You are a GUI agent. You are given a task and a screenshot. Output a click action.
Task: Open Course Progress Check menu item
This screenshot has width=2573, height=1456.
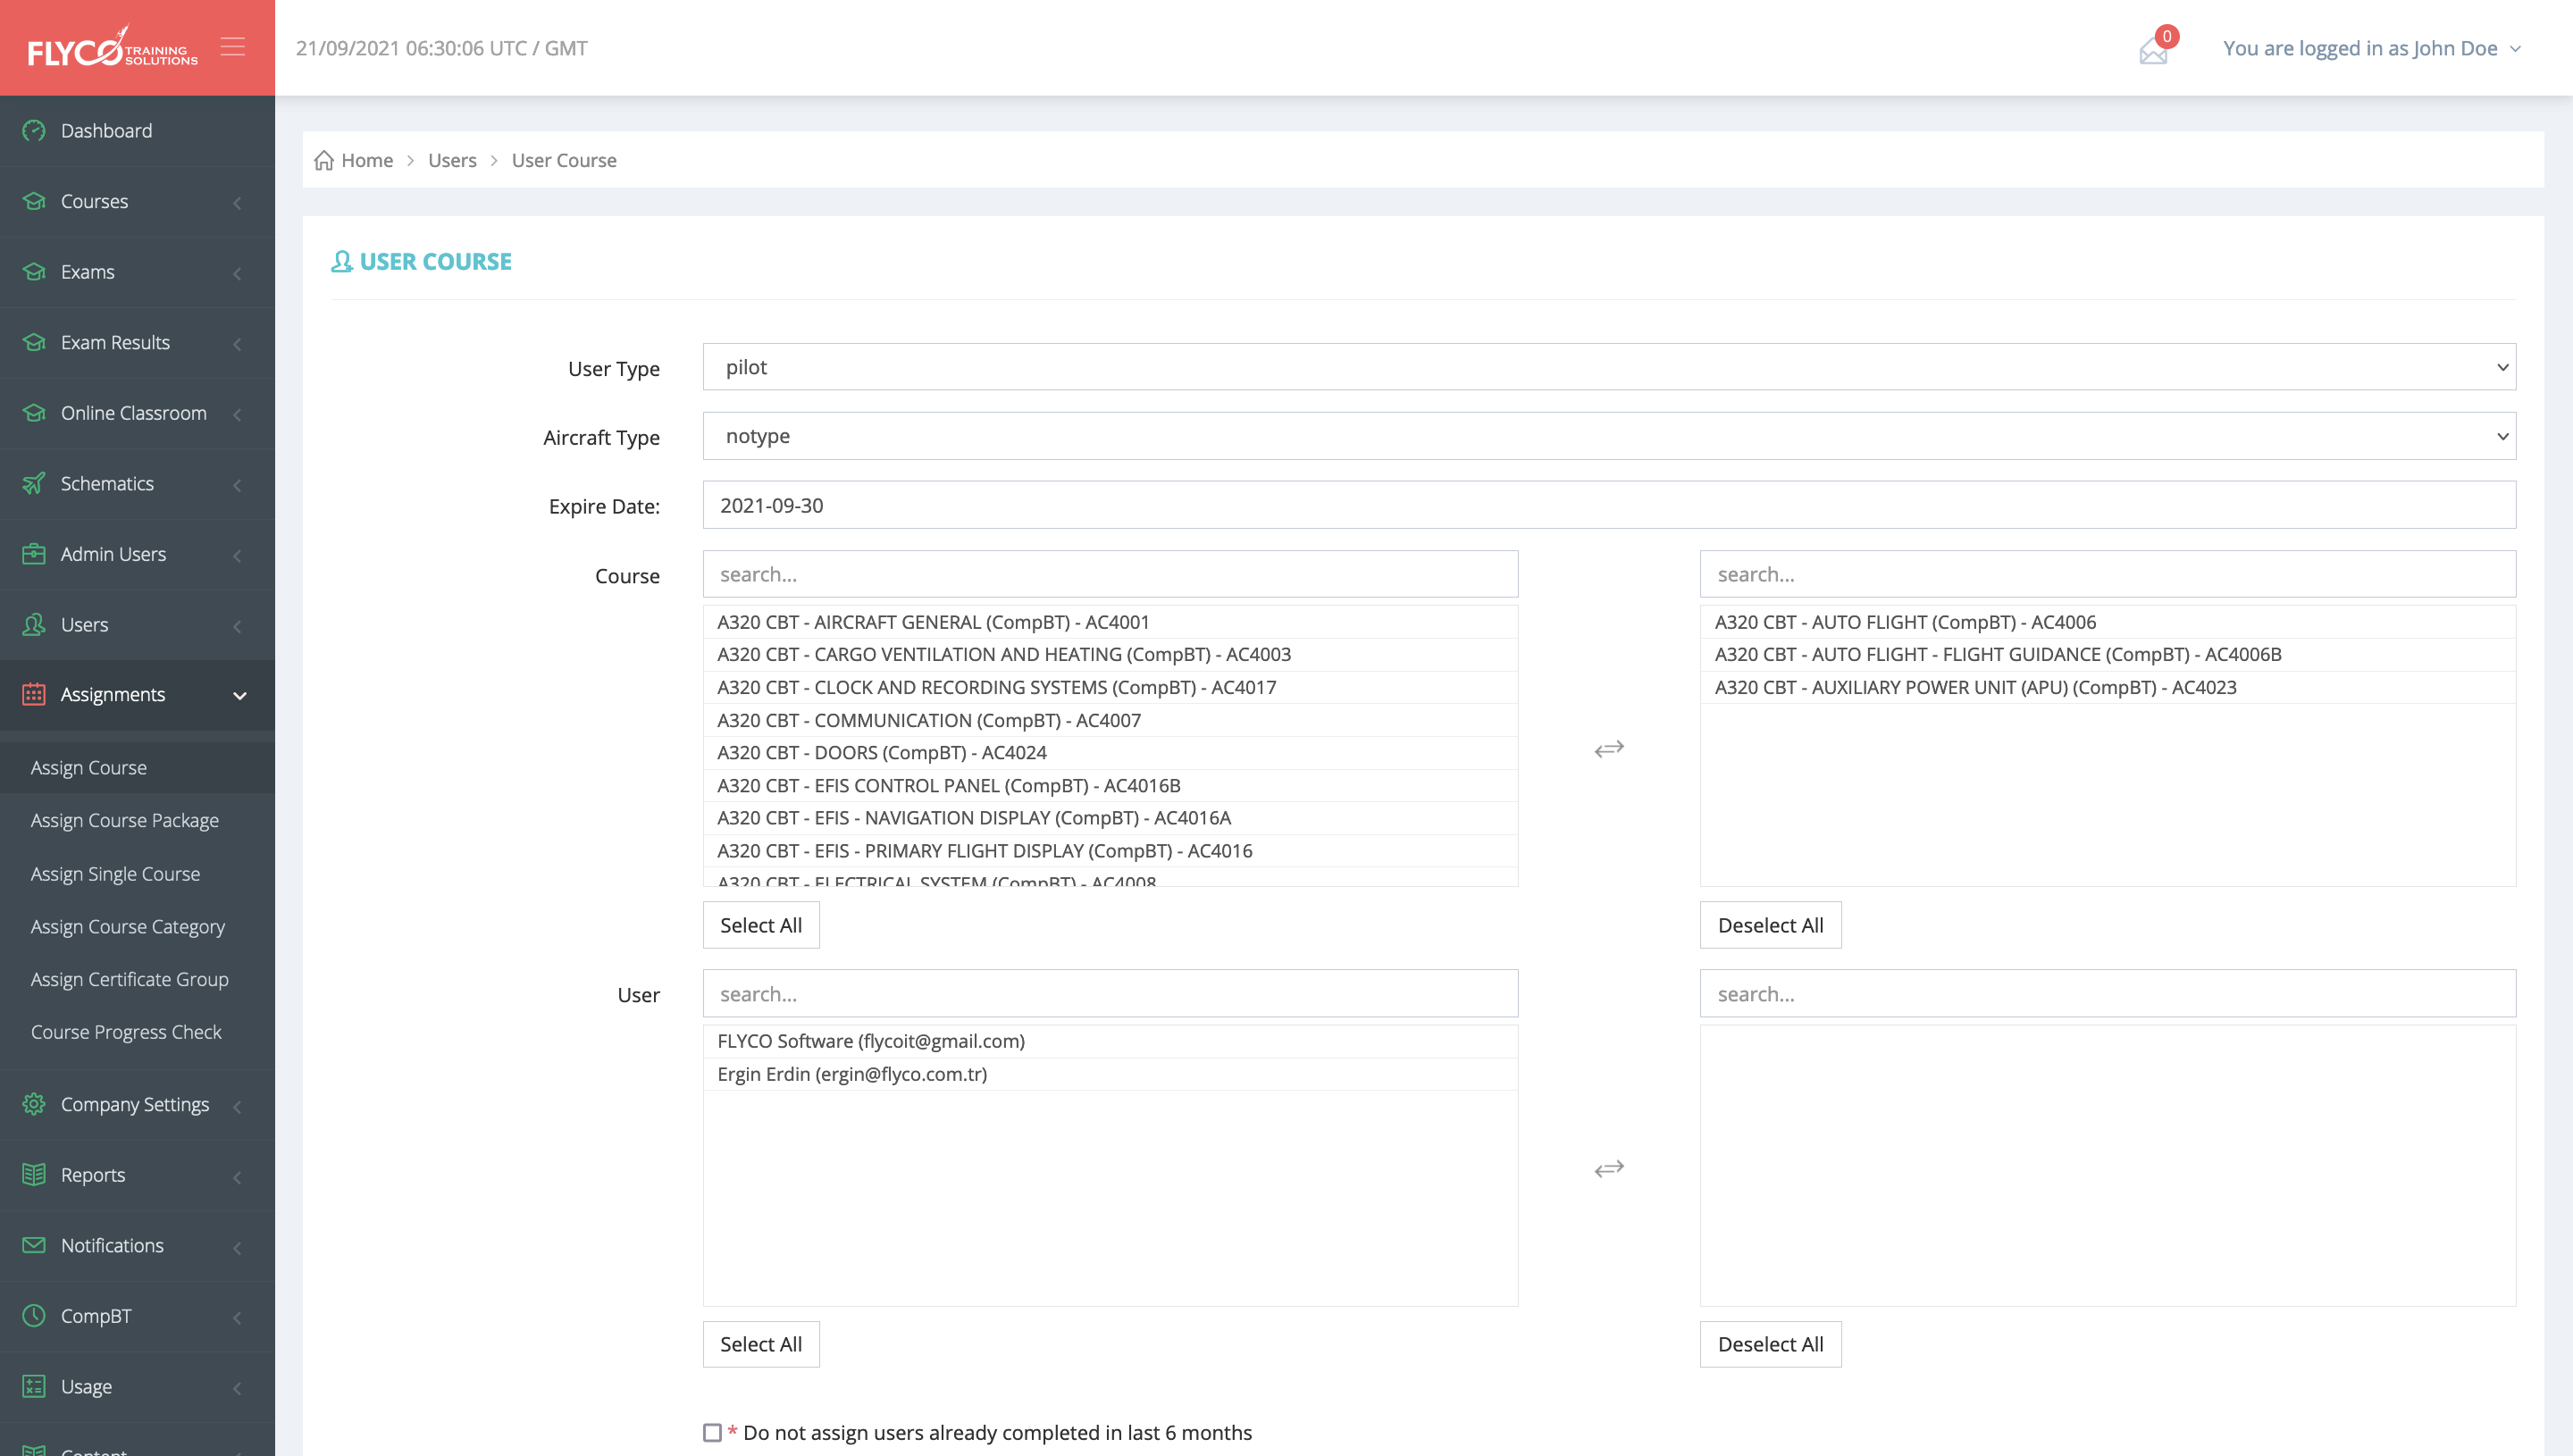pos(126,1031)
